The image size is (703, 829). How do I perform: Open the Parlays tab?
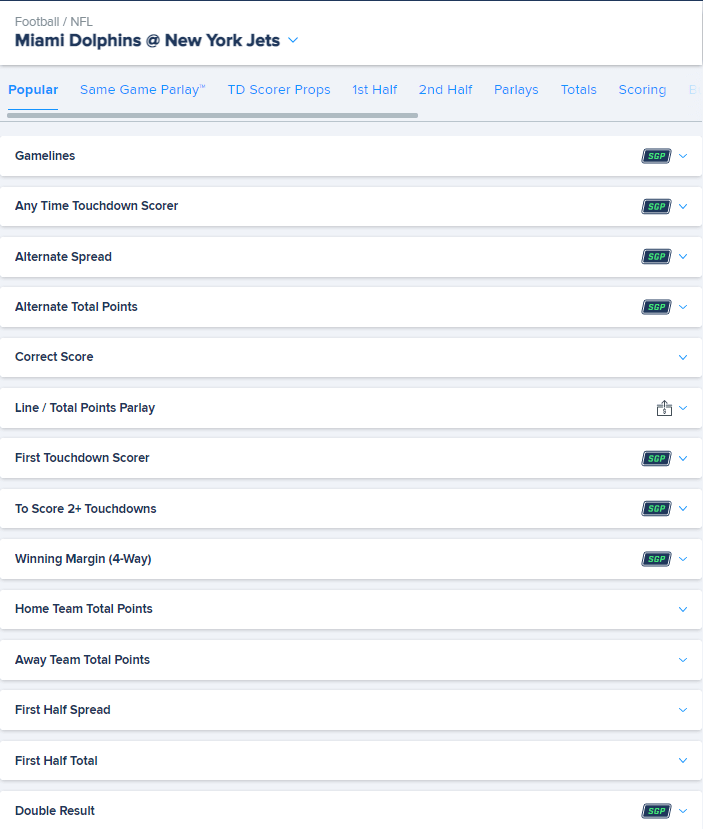[516, 90]
